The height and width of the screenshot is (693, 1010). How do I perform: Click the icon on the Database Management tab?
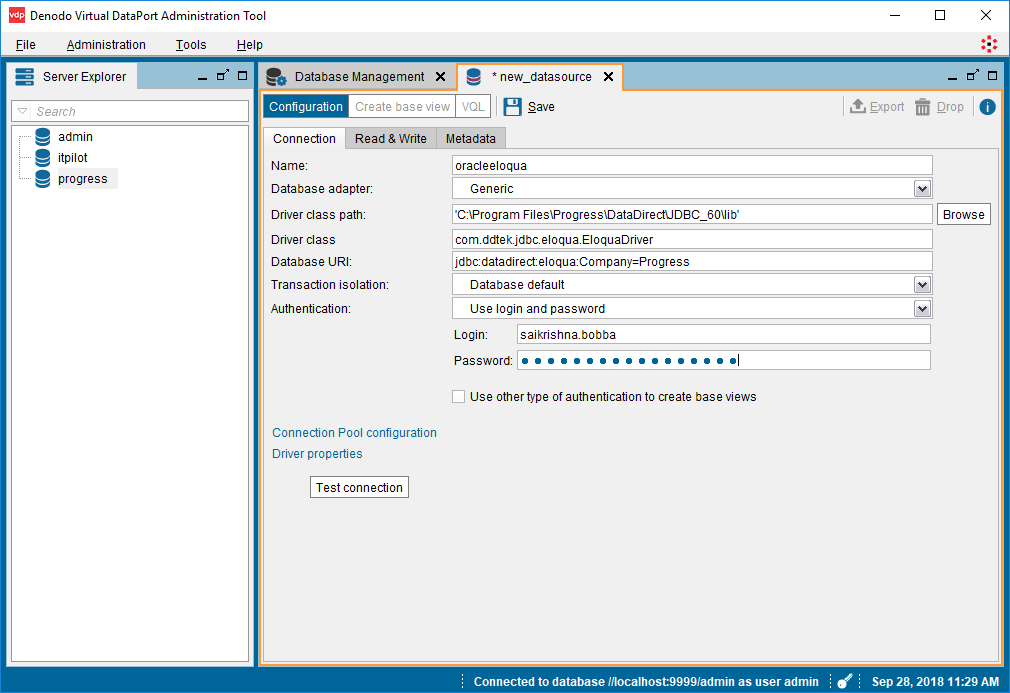click(x=272, y=76)
